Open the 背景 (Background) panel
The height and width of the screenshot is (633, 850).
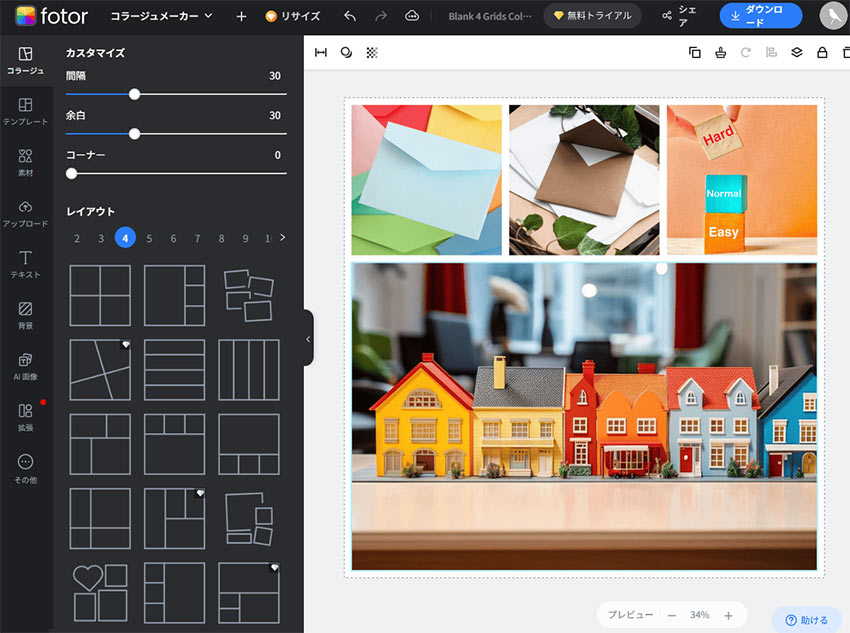point(25,314)
